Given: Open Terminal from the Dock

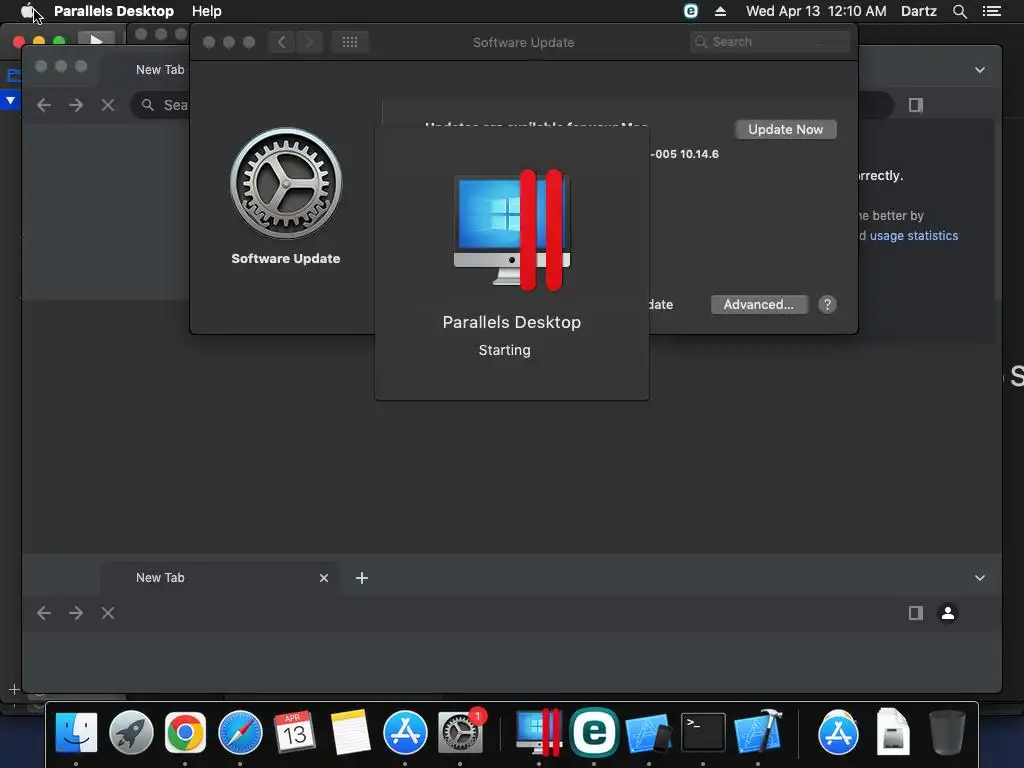Looking at the screenshot, I should 703,732.
